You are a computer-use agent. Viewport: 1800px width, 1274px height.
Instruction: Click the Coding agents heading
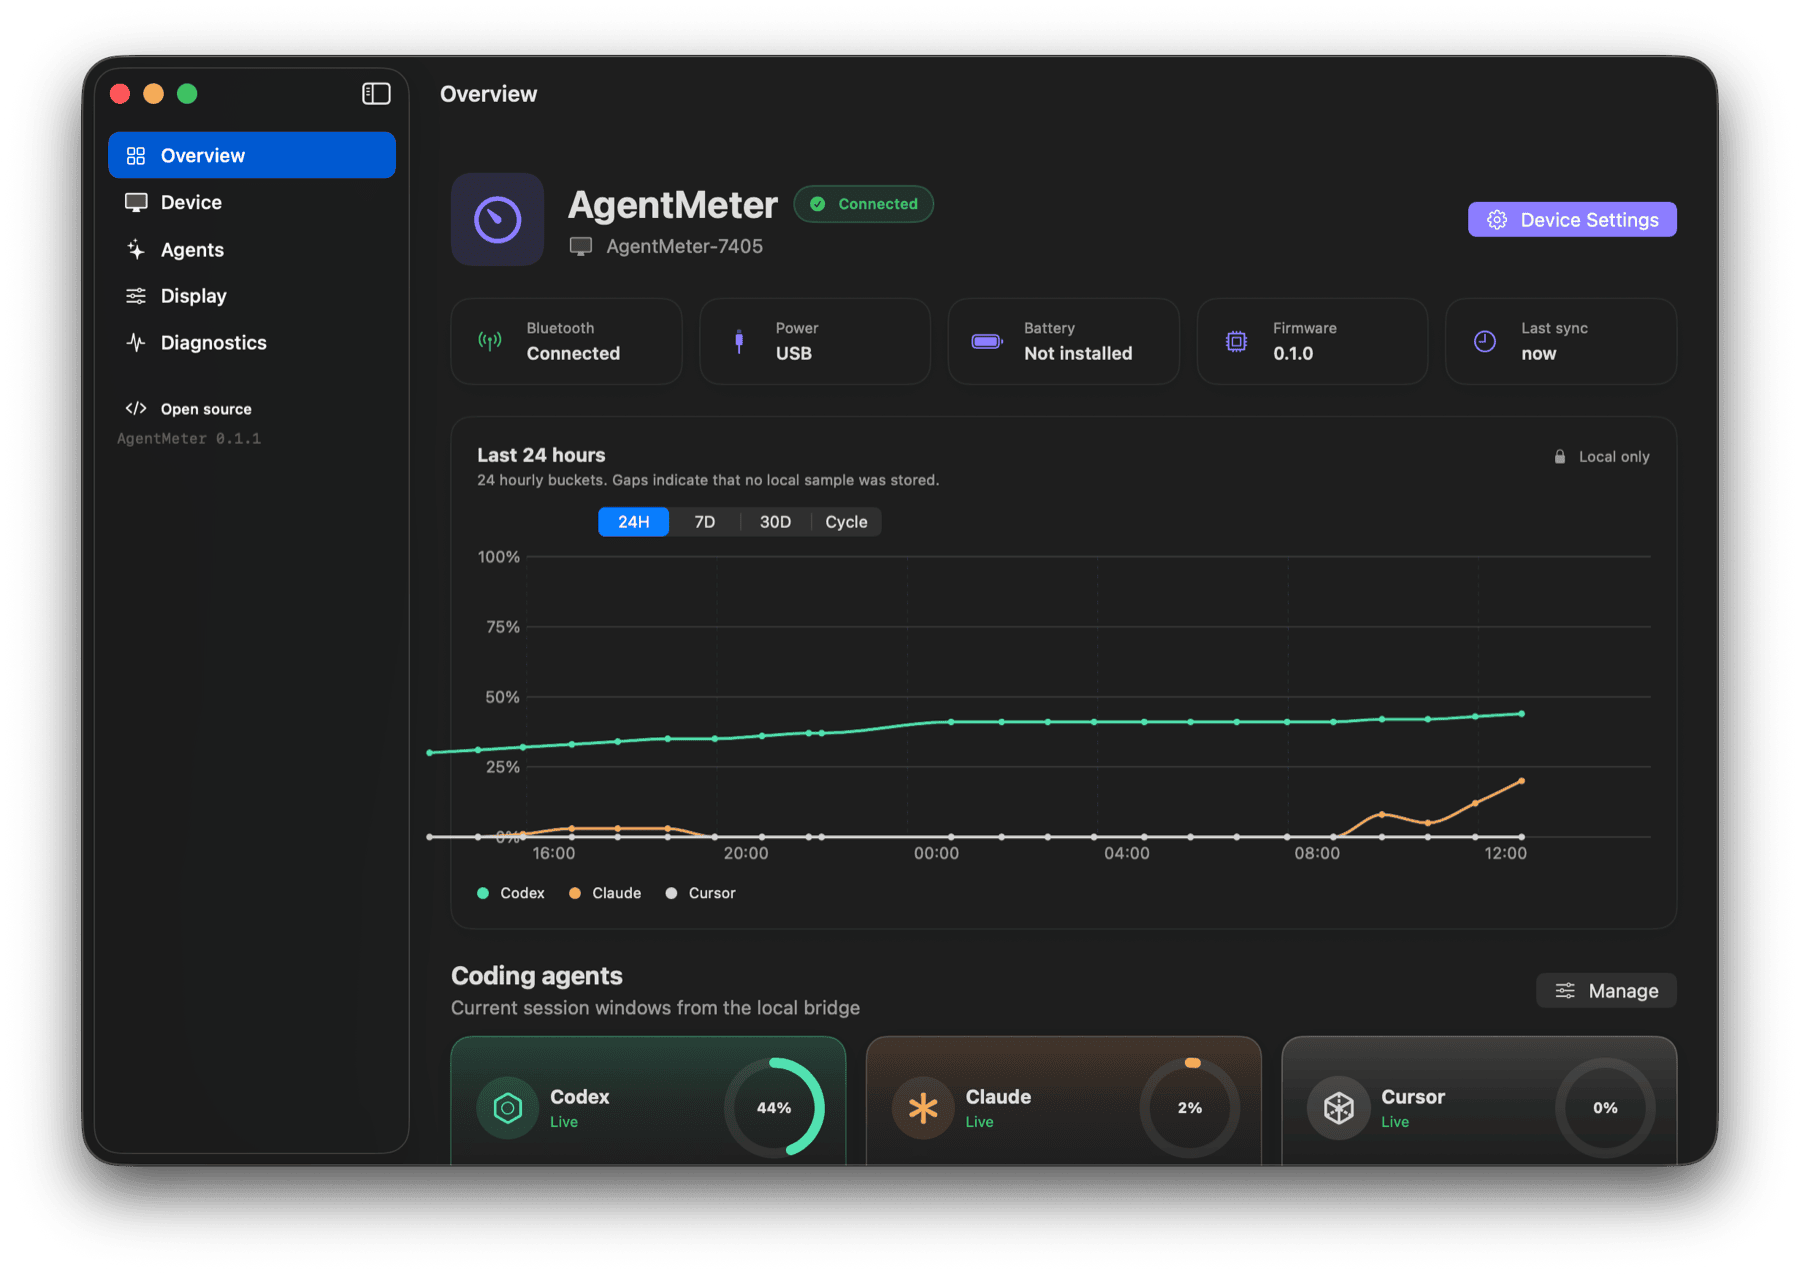click(537, 976)
